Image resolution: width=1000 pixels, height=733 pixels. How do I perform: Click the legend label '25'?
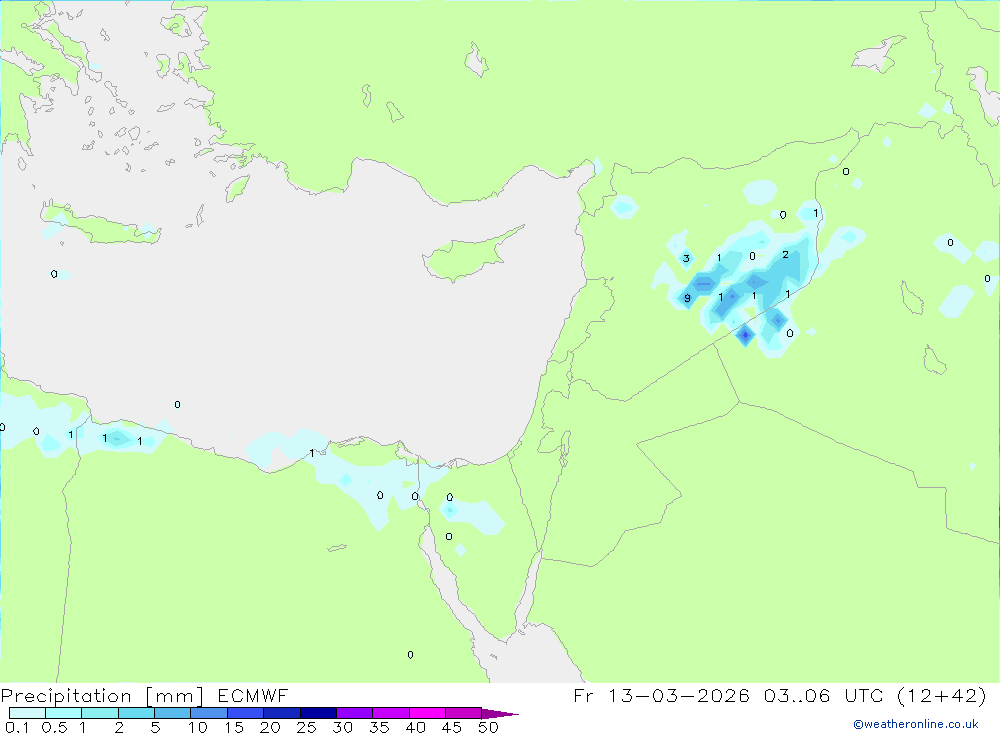coord(307,727)
